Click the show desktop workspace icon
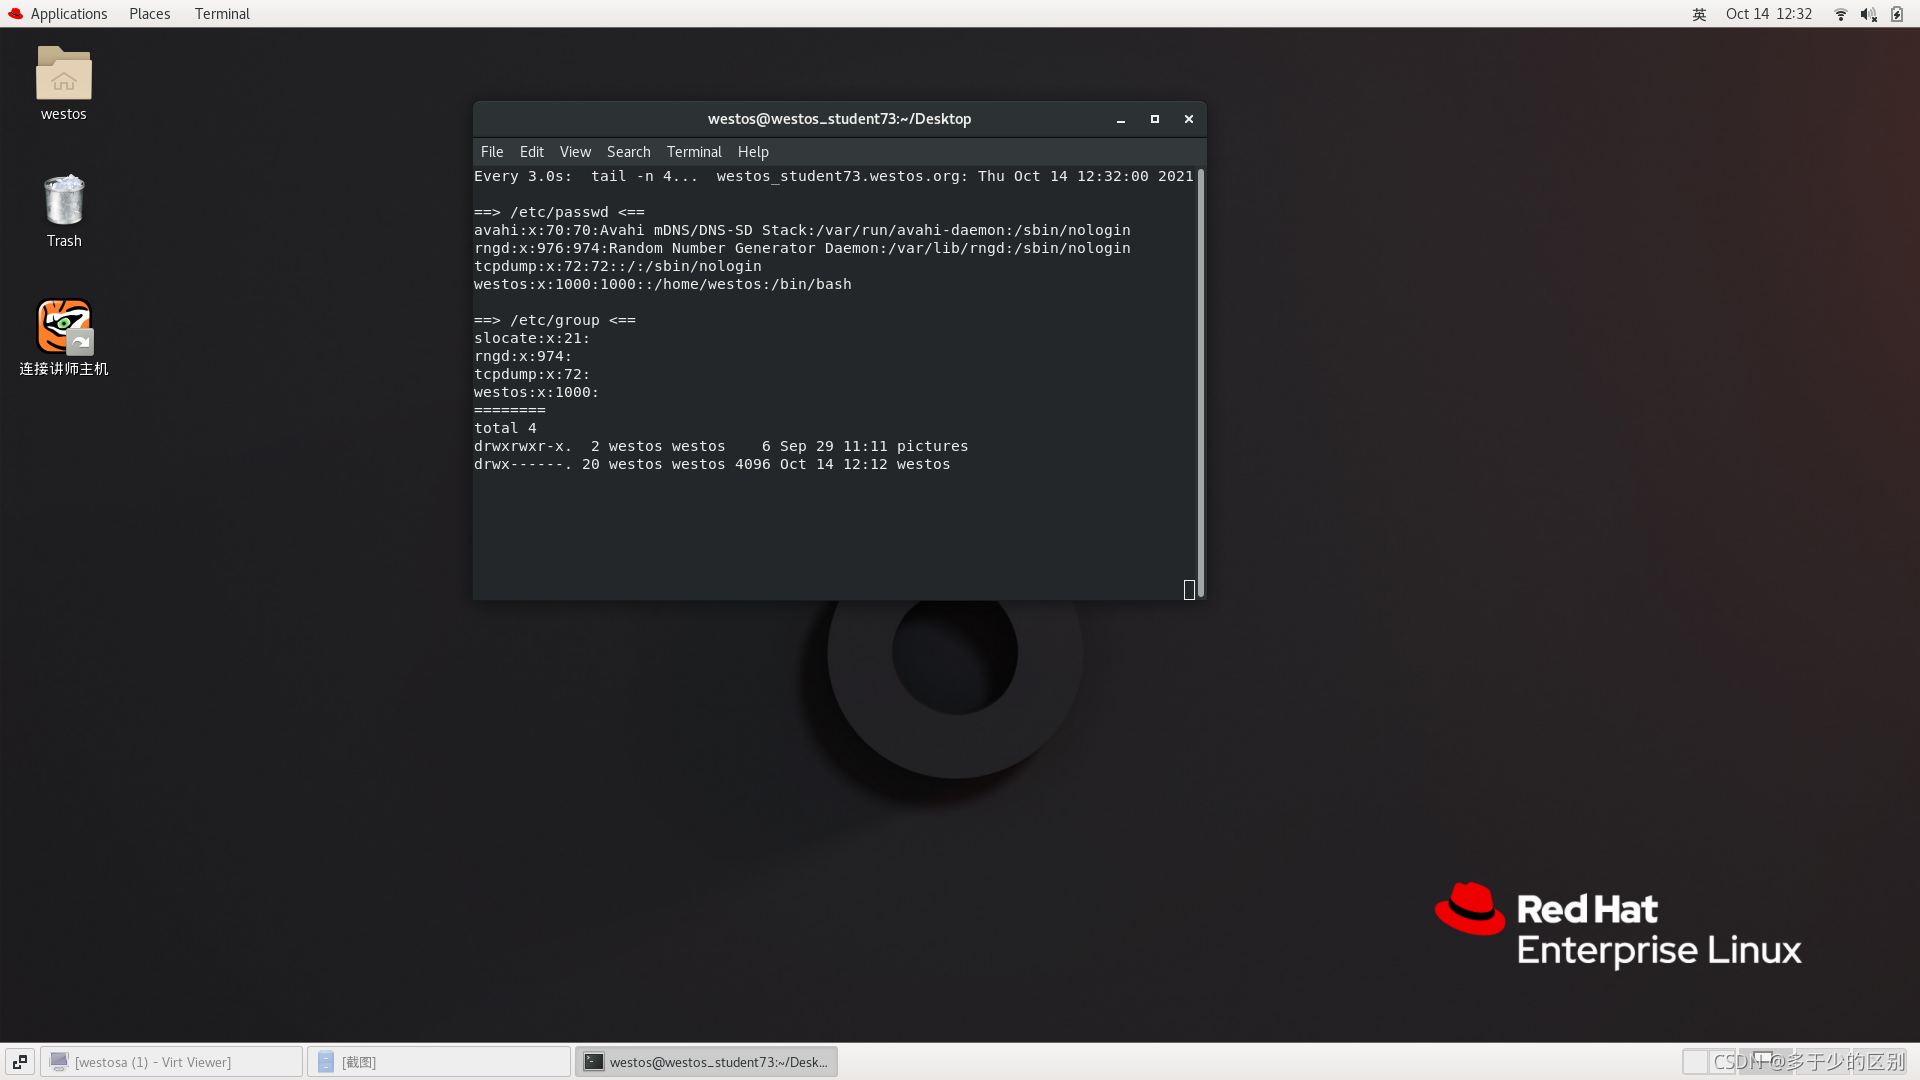 tap(19, 1061)
